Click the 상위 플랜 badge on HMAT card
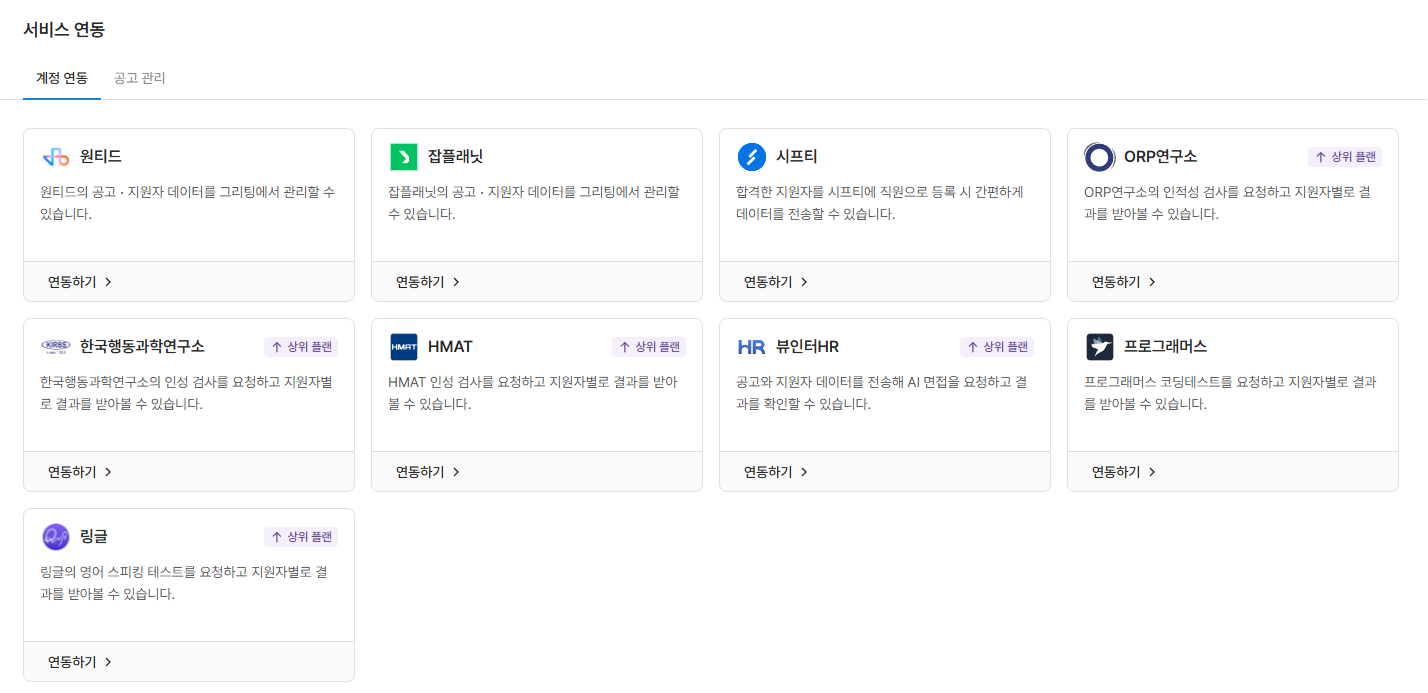This screenshot has width=1428, height=693. click(x=649, y=347)
